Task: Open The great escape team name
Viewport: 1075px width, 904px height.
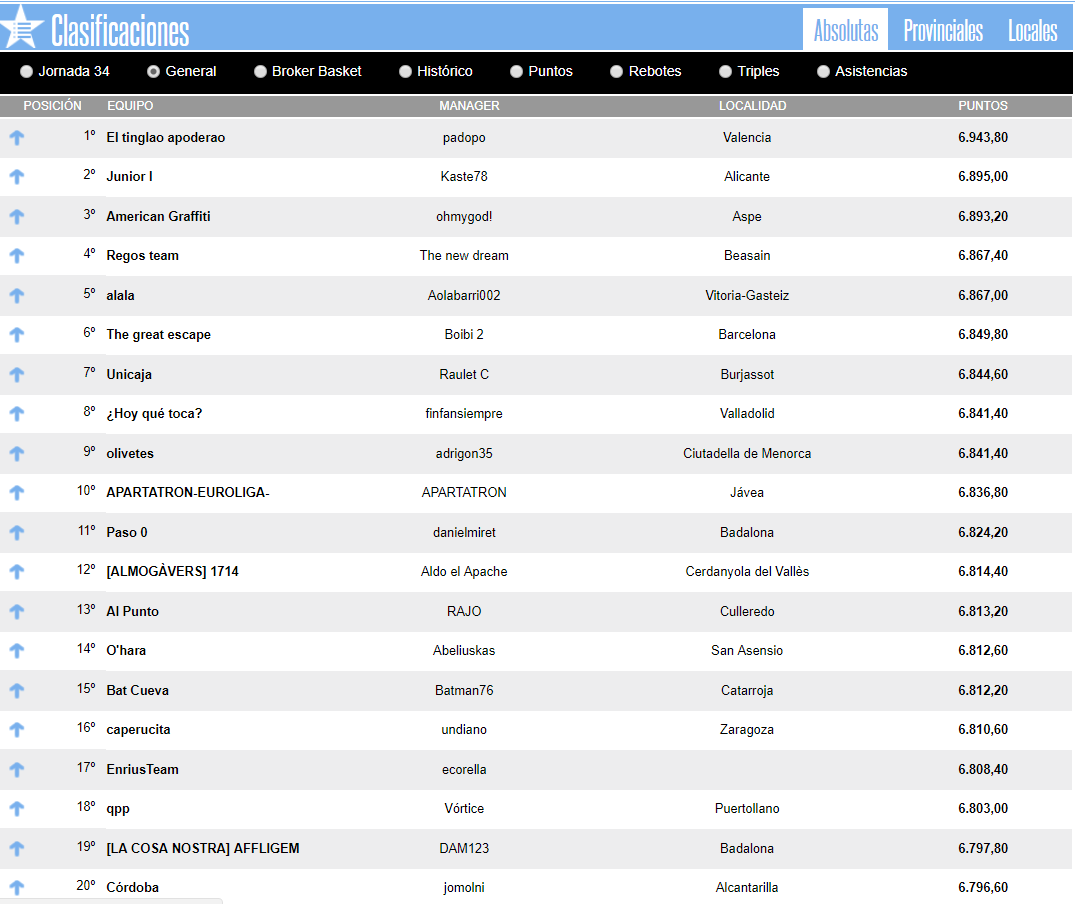Action: tap(158, 335)
